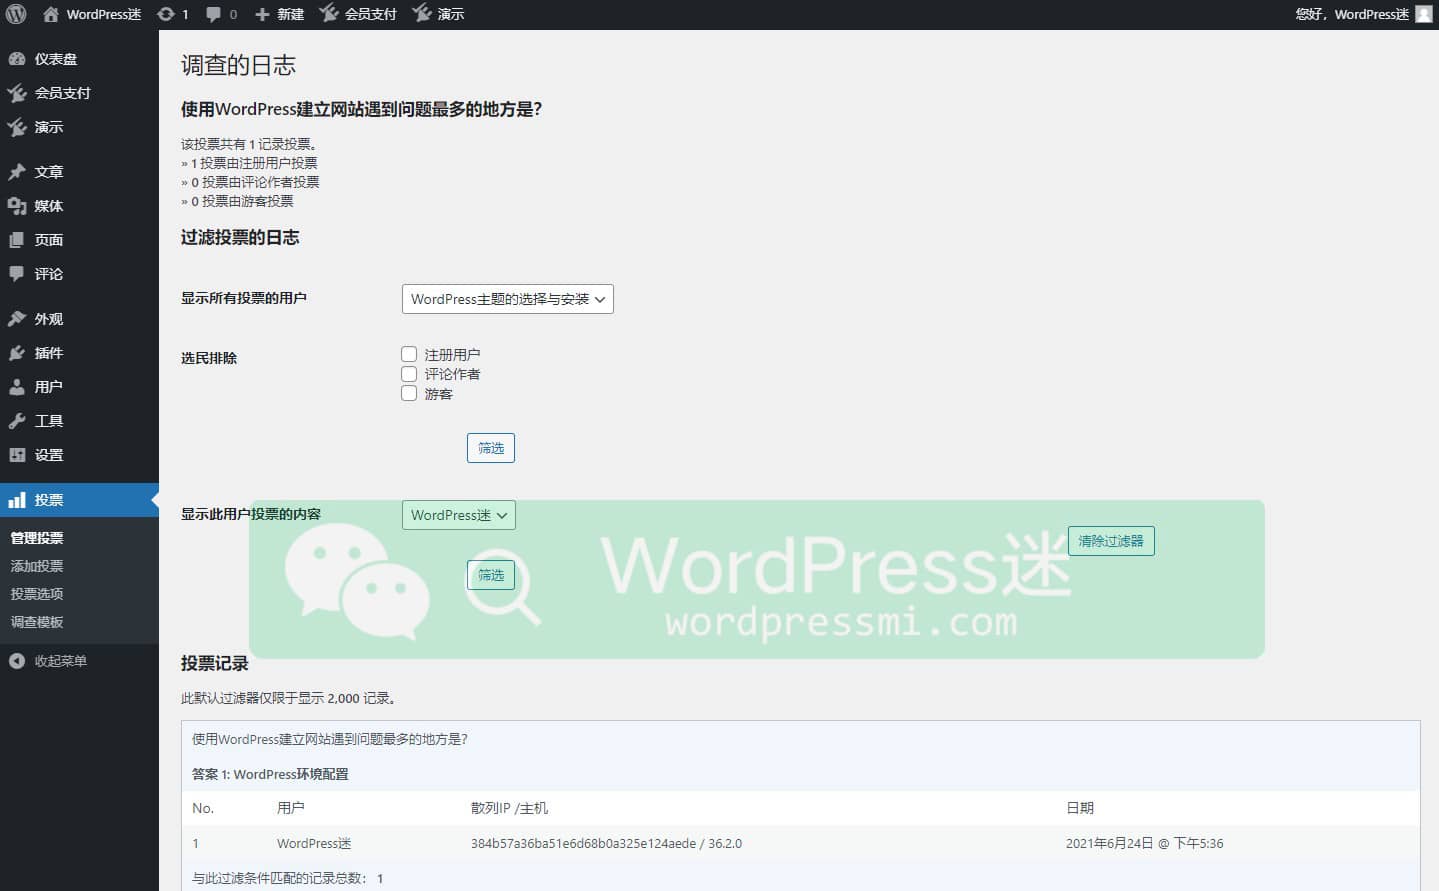The image size is (1439, 891).
Task: Check the 游客 voter exclusion box
Action: coord(409,393)
